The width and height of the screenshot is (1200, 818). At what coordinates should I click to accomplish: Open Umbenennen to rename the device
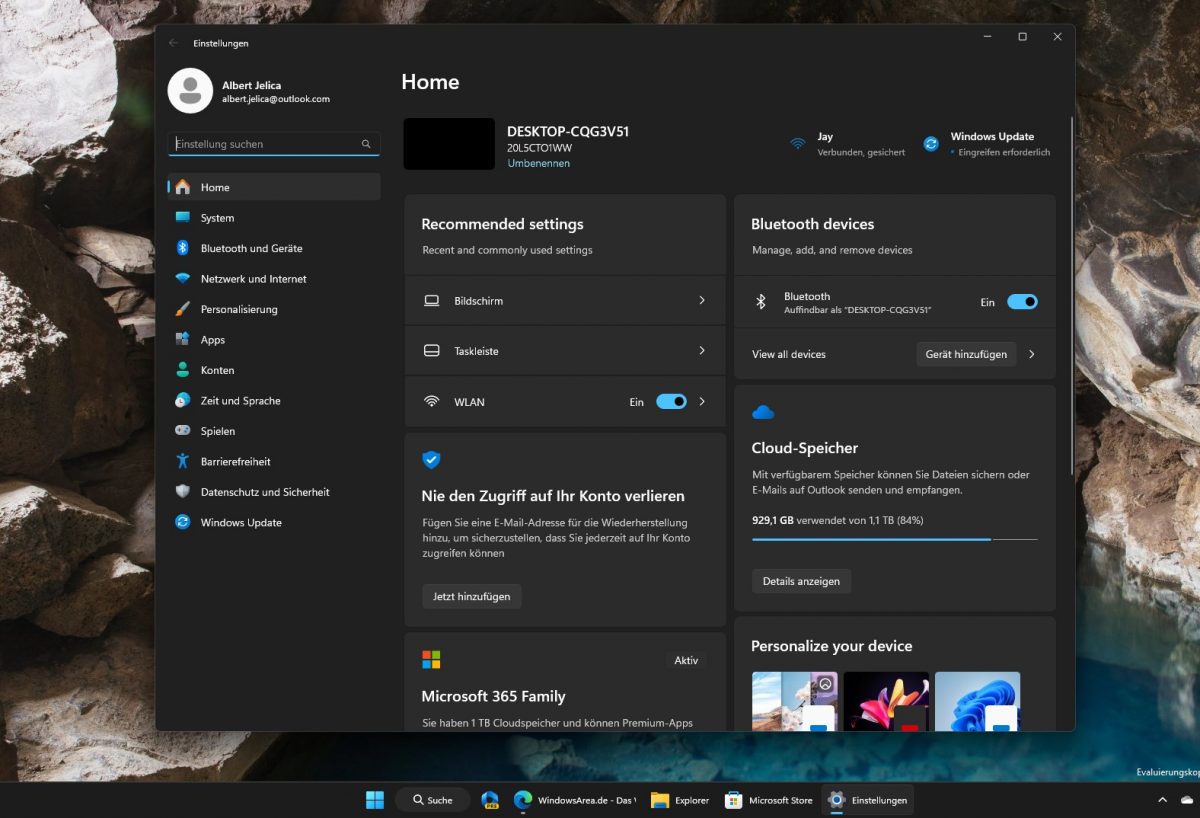click(x=539, y=163)
